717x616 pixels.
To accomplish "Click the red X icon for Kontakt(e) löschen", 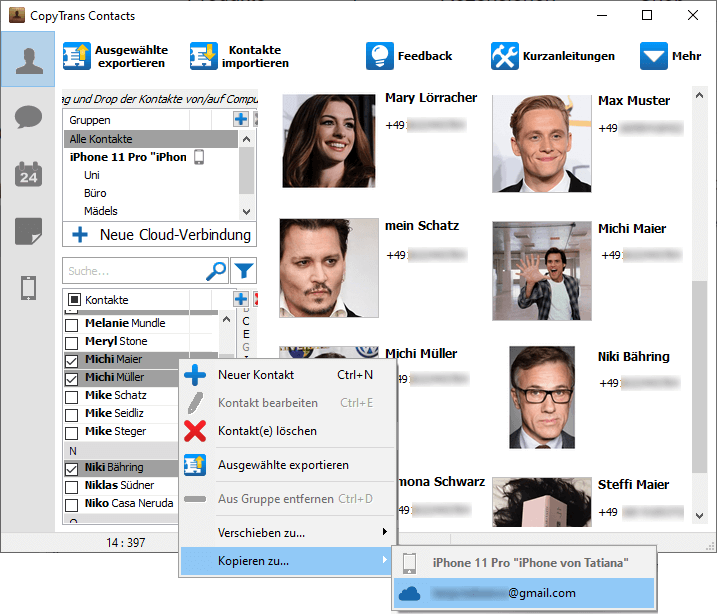I will click(195, 431).
